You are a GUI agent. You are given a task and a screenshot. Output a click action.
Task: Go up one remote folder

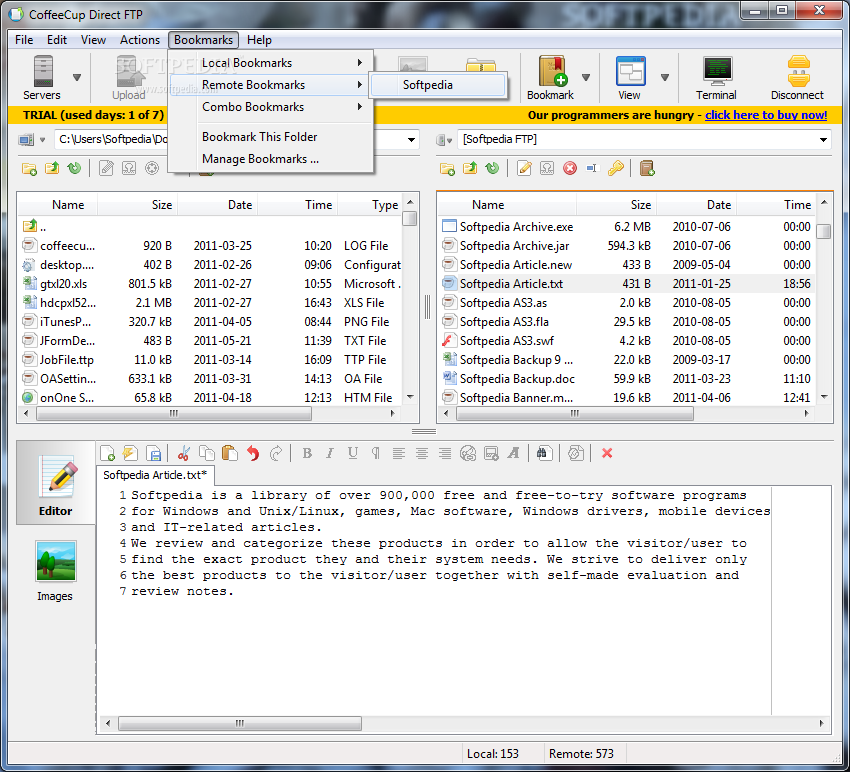[470, 169]
